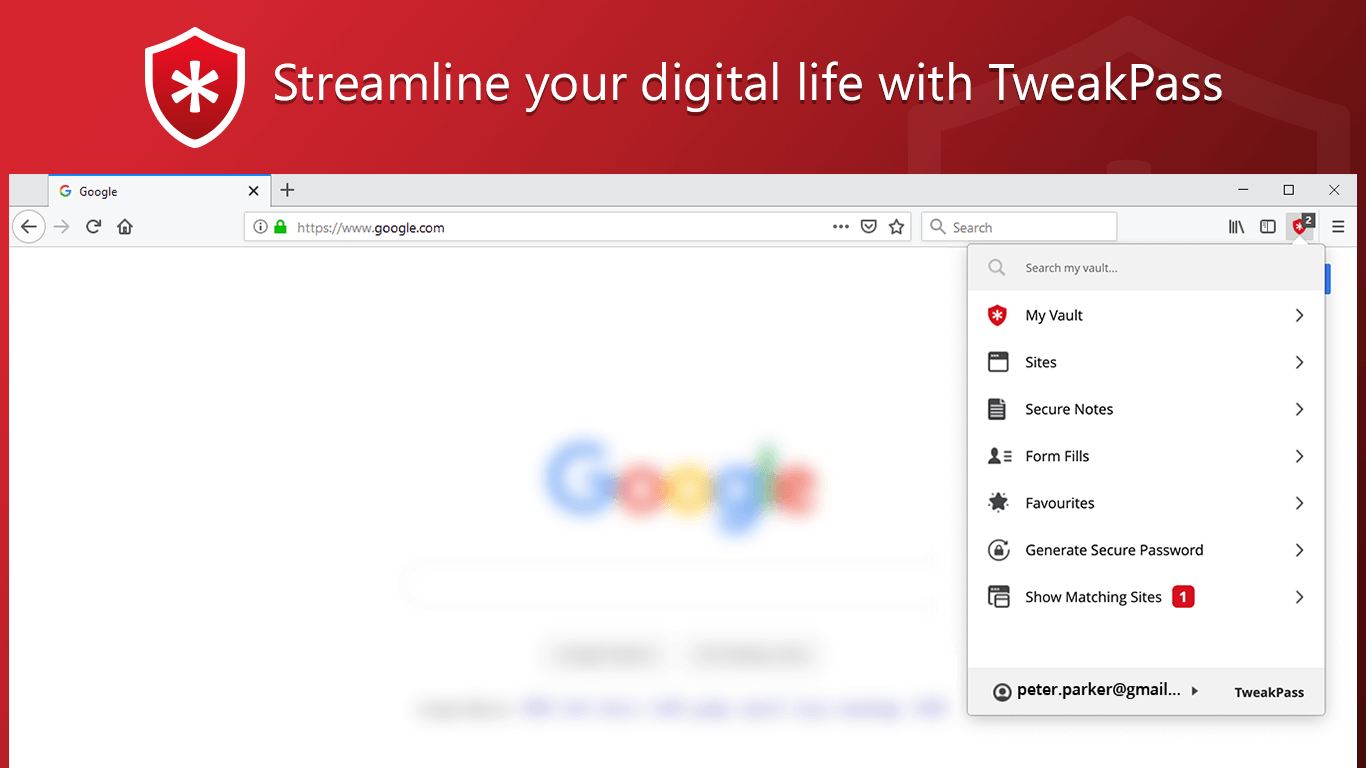Click the account avatar icon in footer

coord(1002,691)
